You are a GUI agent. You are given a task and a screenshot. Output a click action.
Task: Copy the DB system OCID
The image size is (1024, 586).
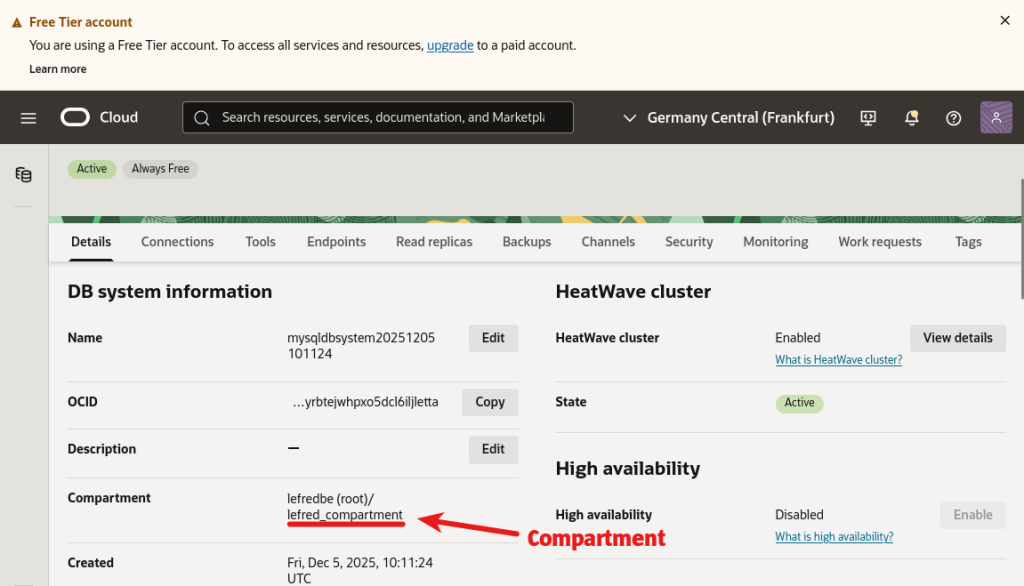pos(490,402)
